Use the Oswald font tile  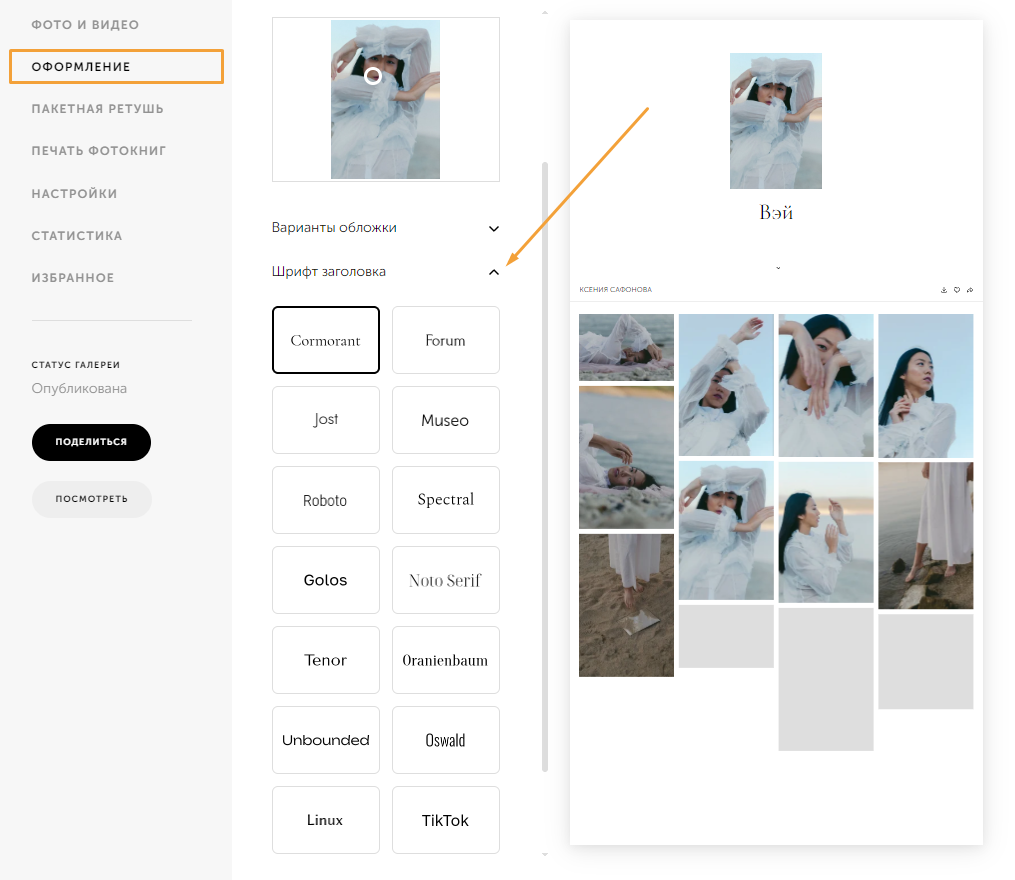coord(446,740)
